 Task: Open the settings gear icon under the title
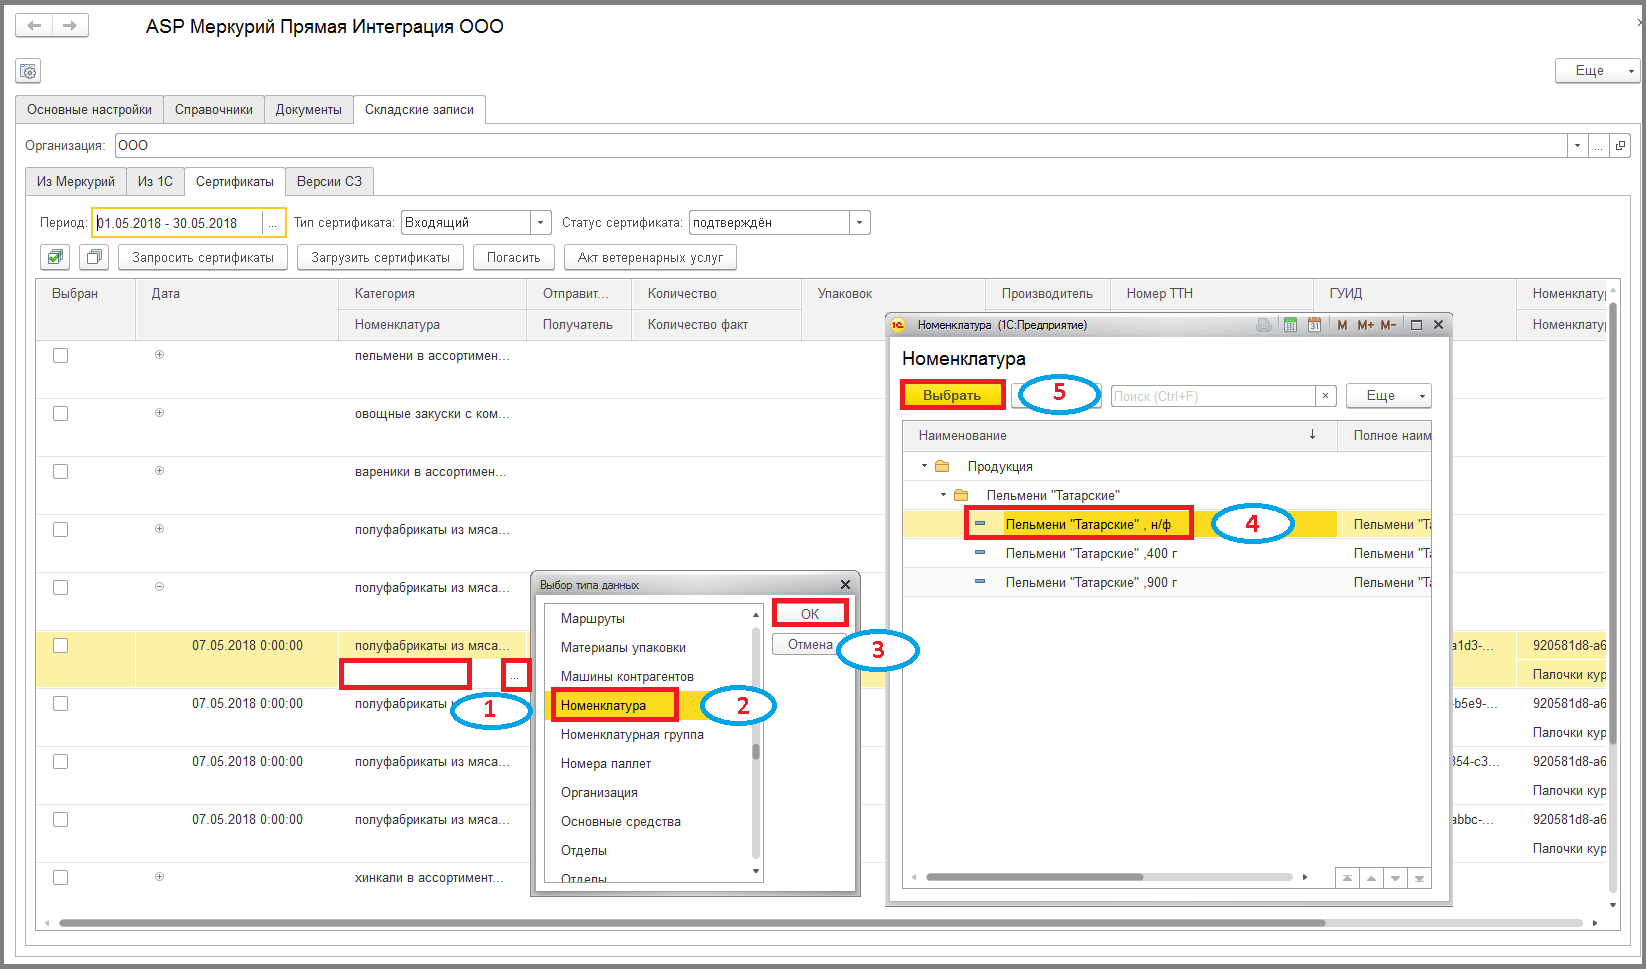tap(28, 71)
